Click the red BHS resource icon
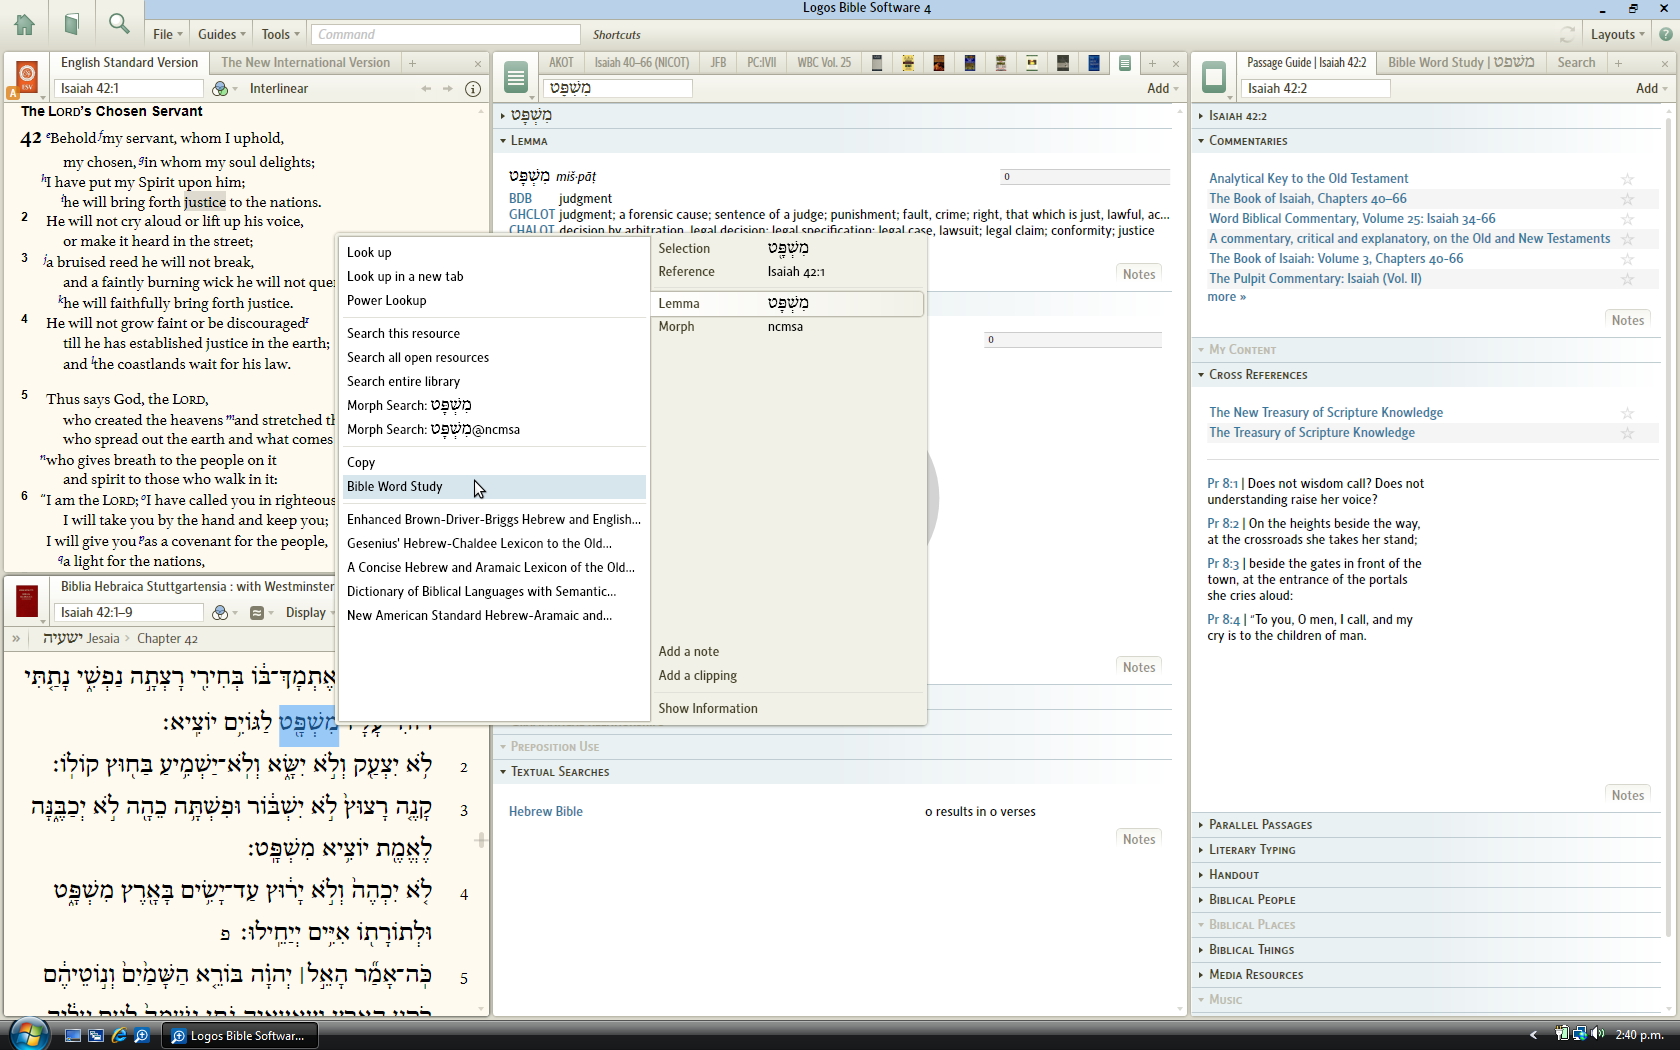The height and width of the screenshot is (1050, 1680). click(x=27, y=601)
